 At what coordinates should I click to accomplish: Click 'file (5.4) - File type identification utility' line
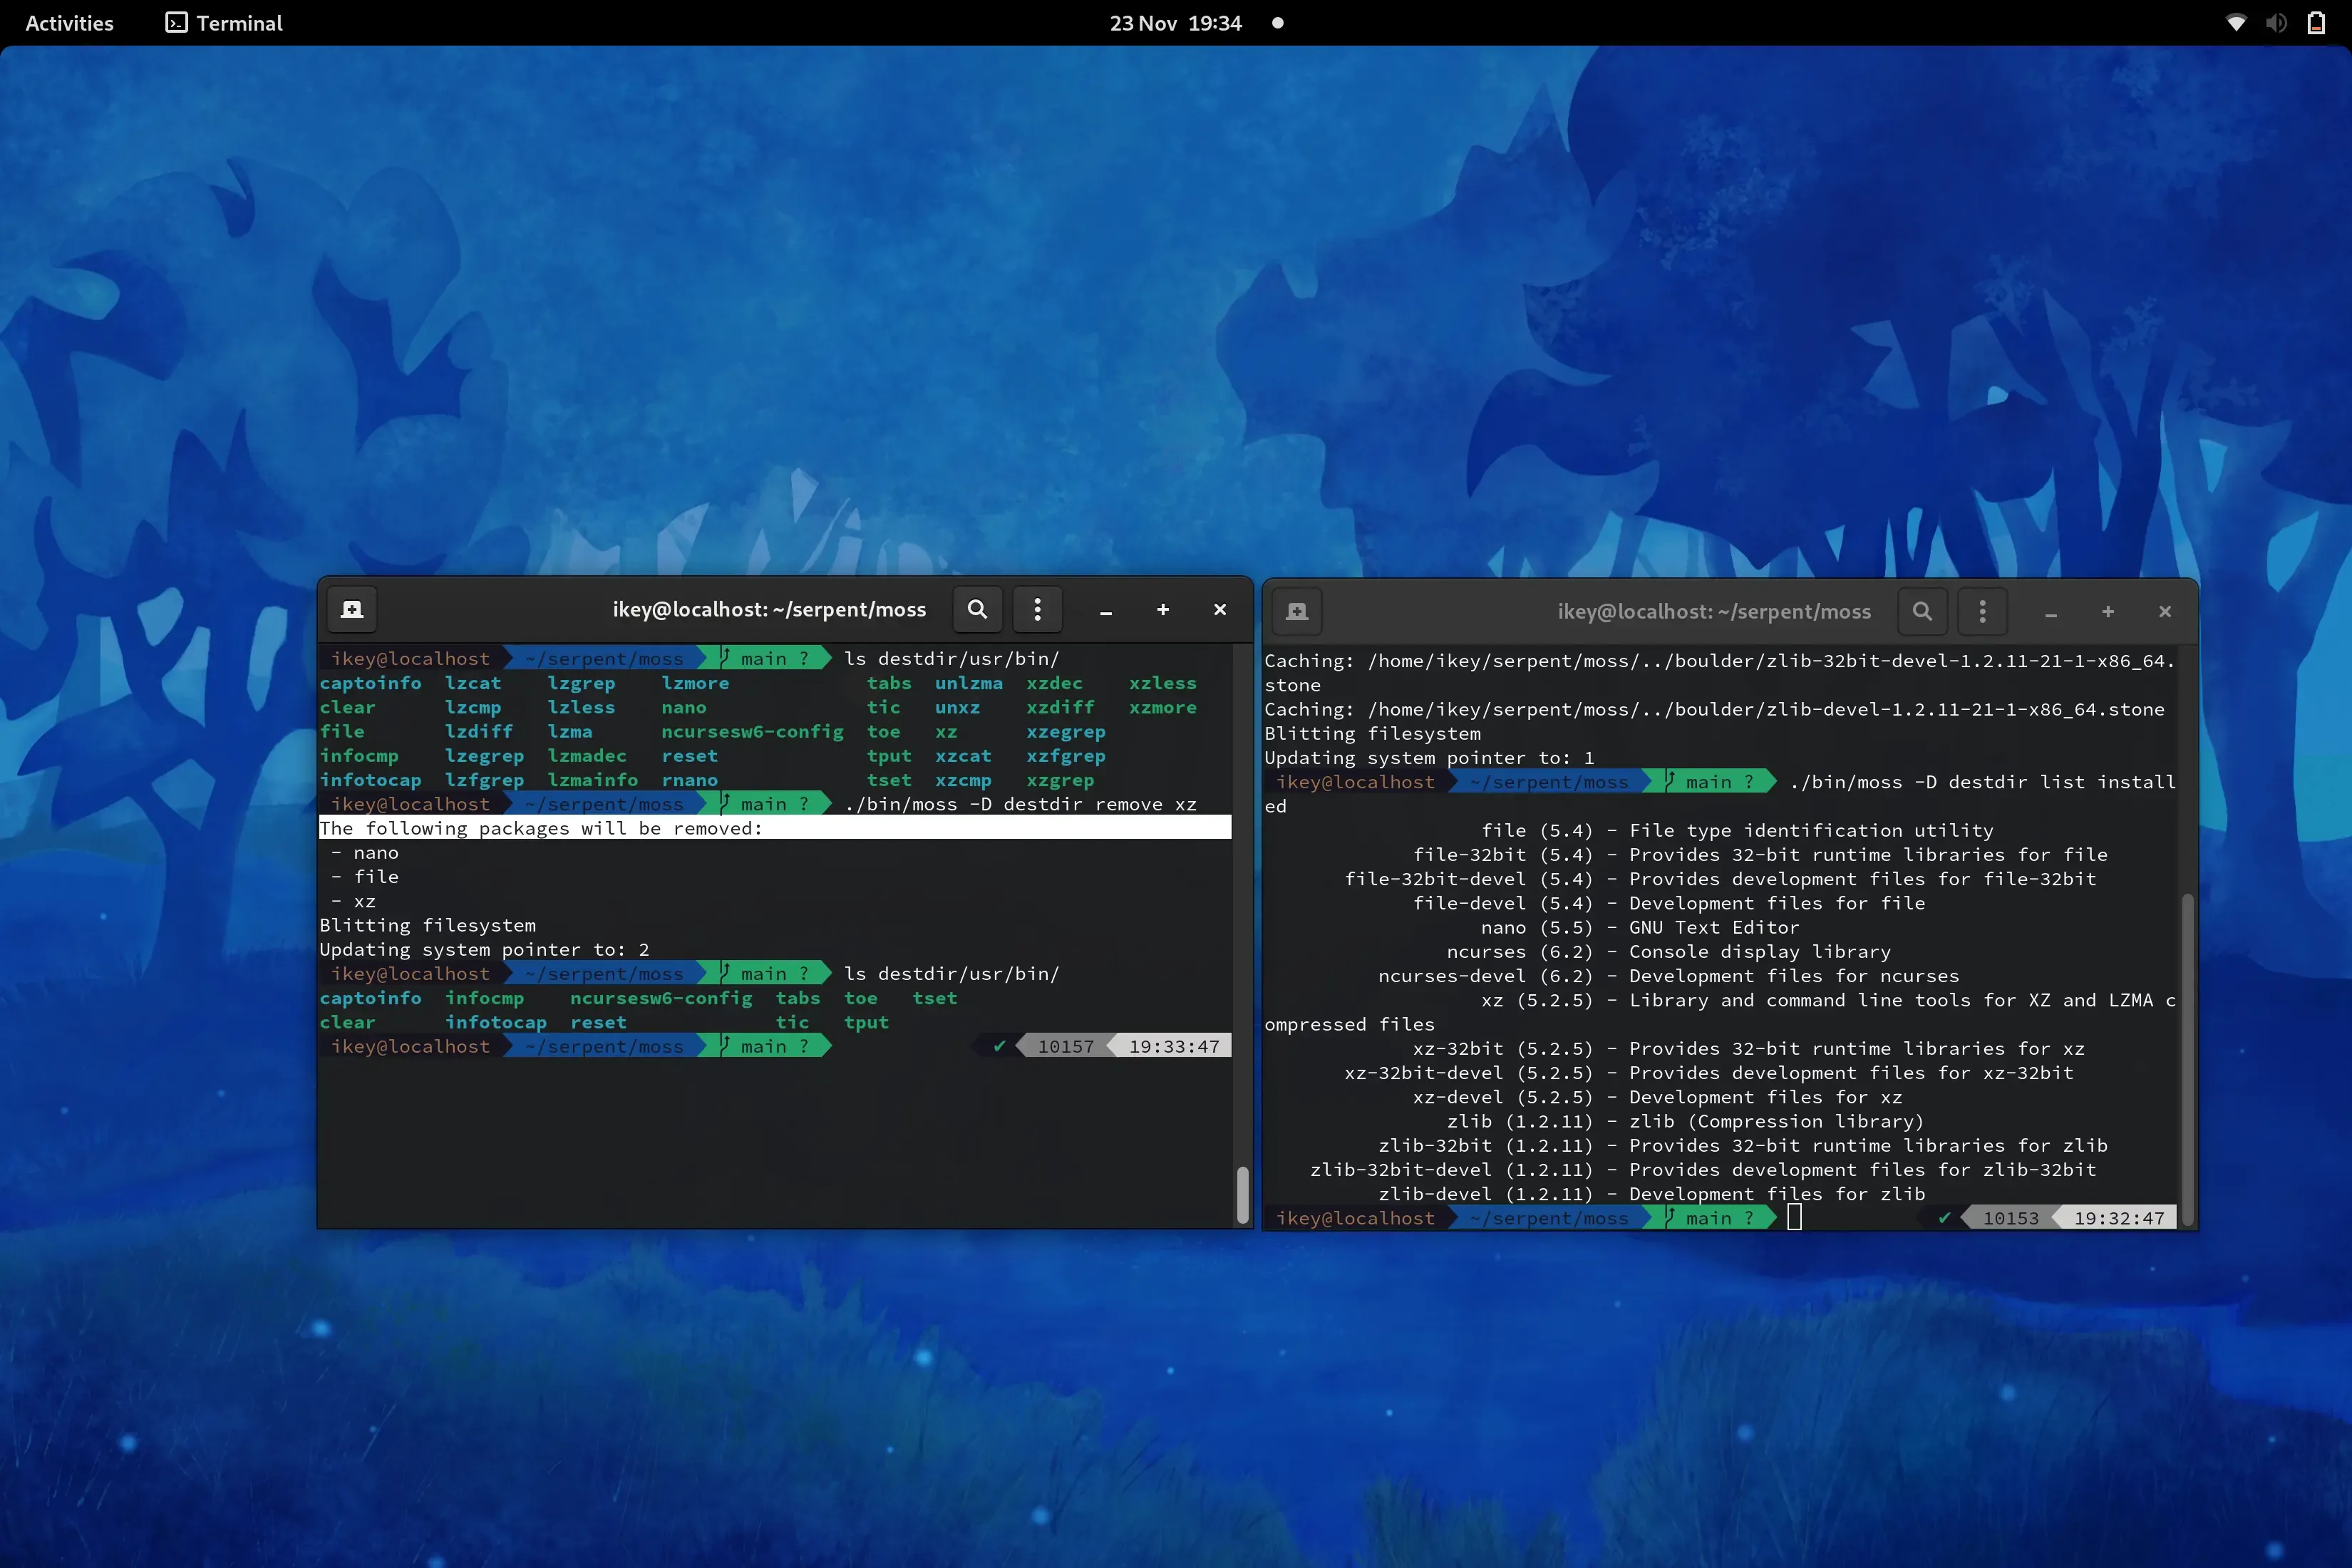tap(1737, 830)
